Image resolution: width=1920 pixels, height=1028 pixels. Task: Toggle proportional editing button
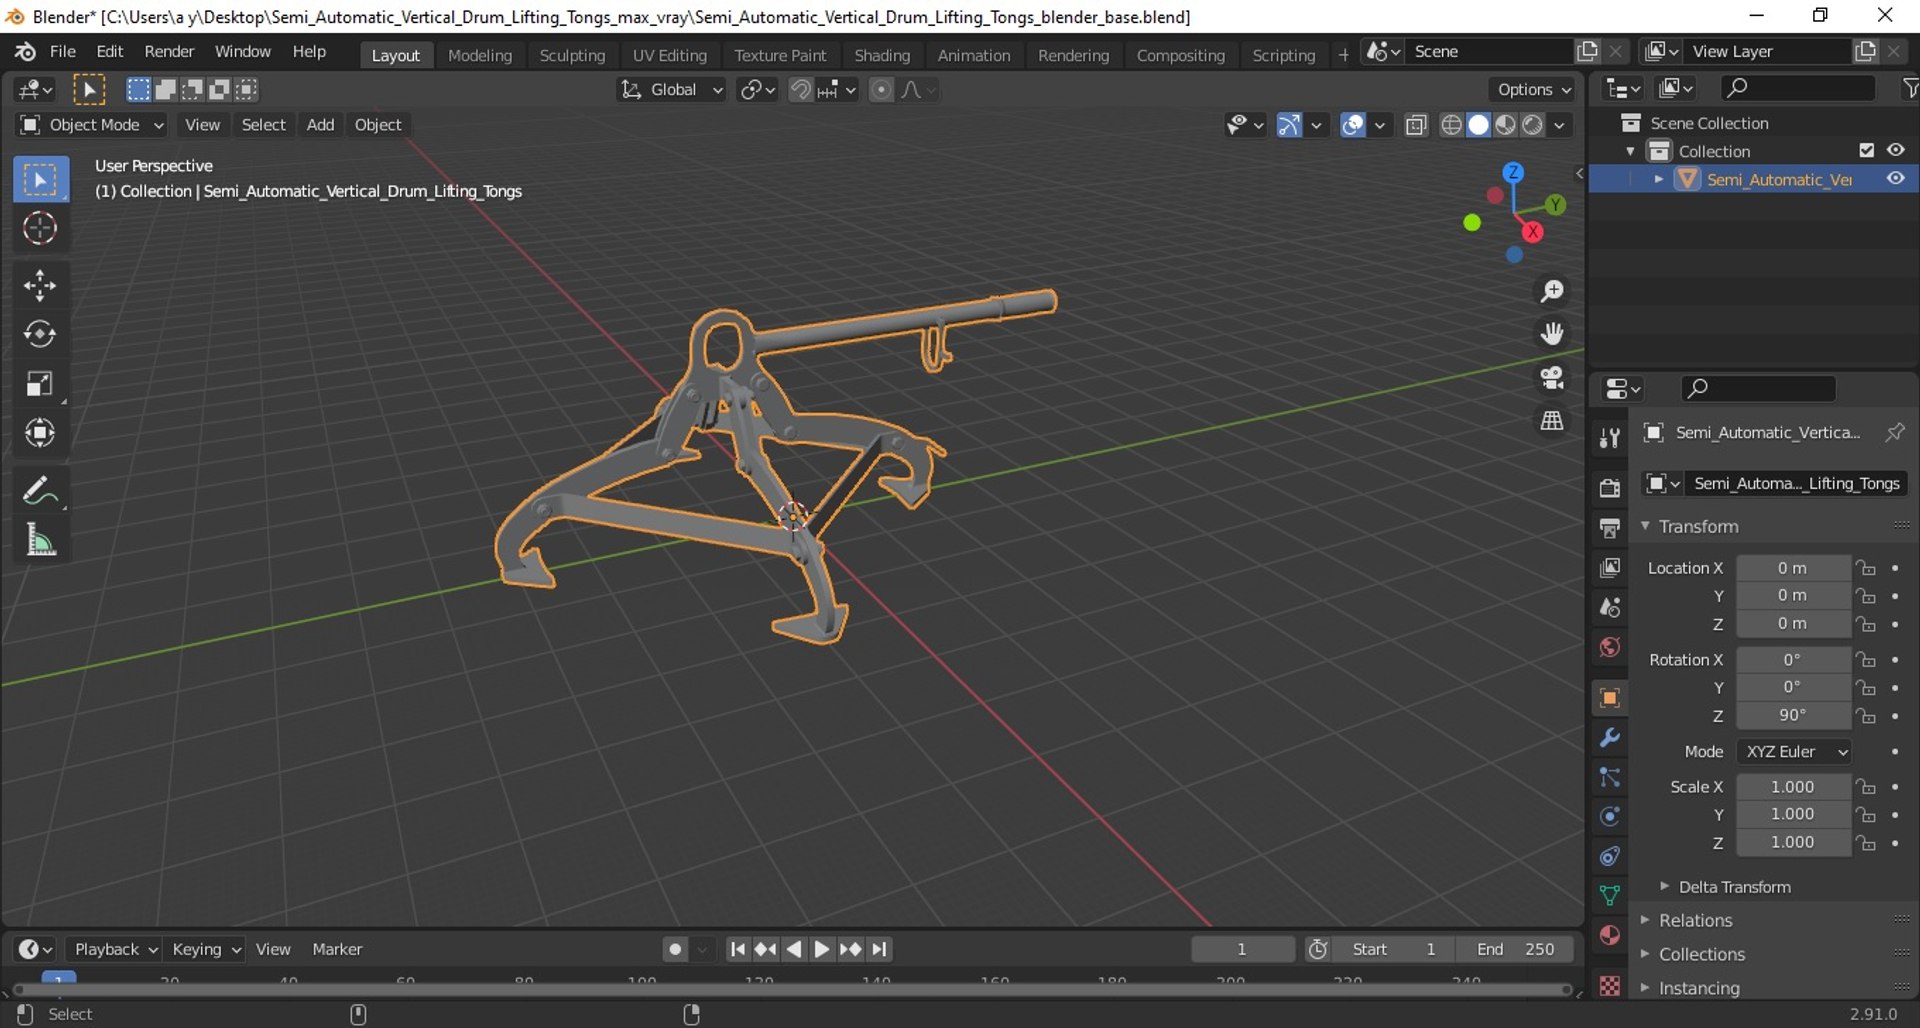(x=881, y=90)
